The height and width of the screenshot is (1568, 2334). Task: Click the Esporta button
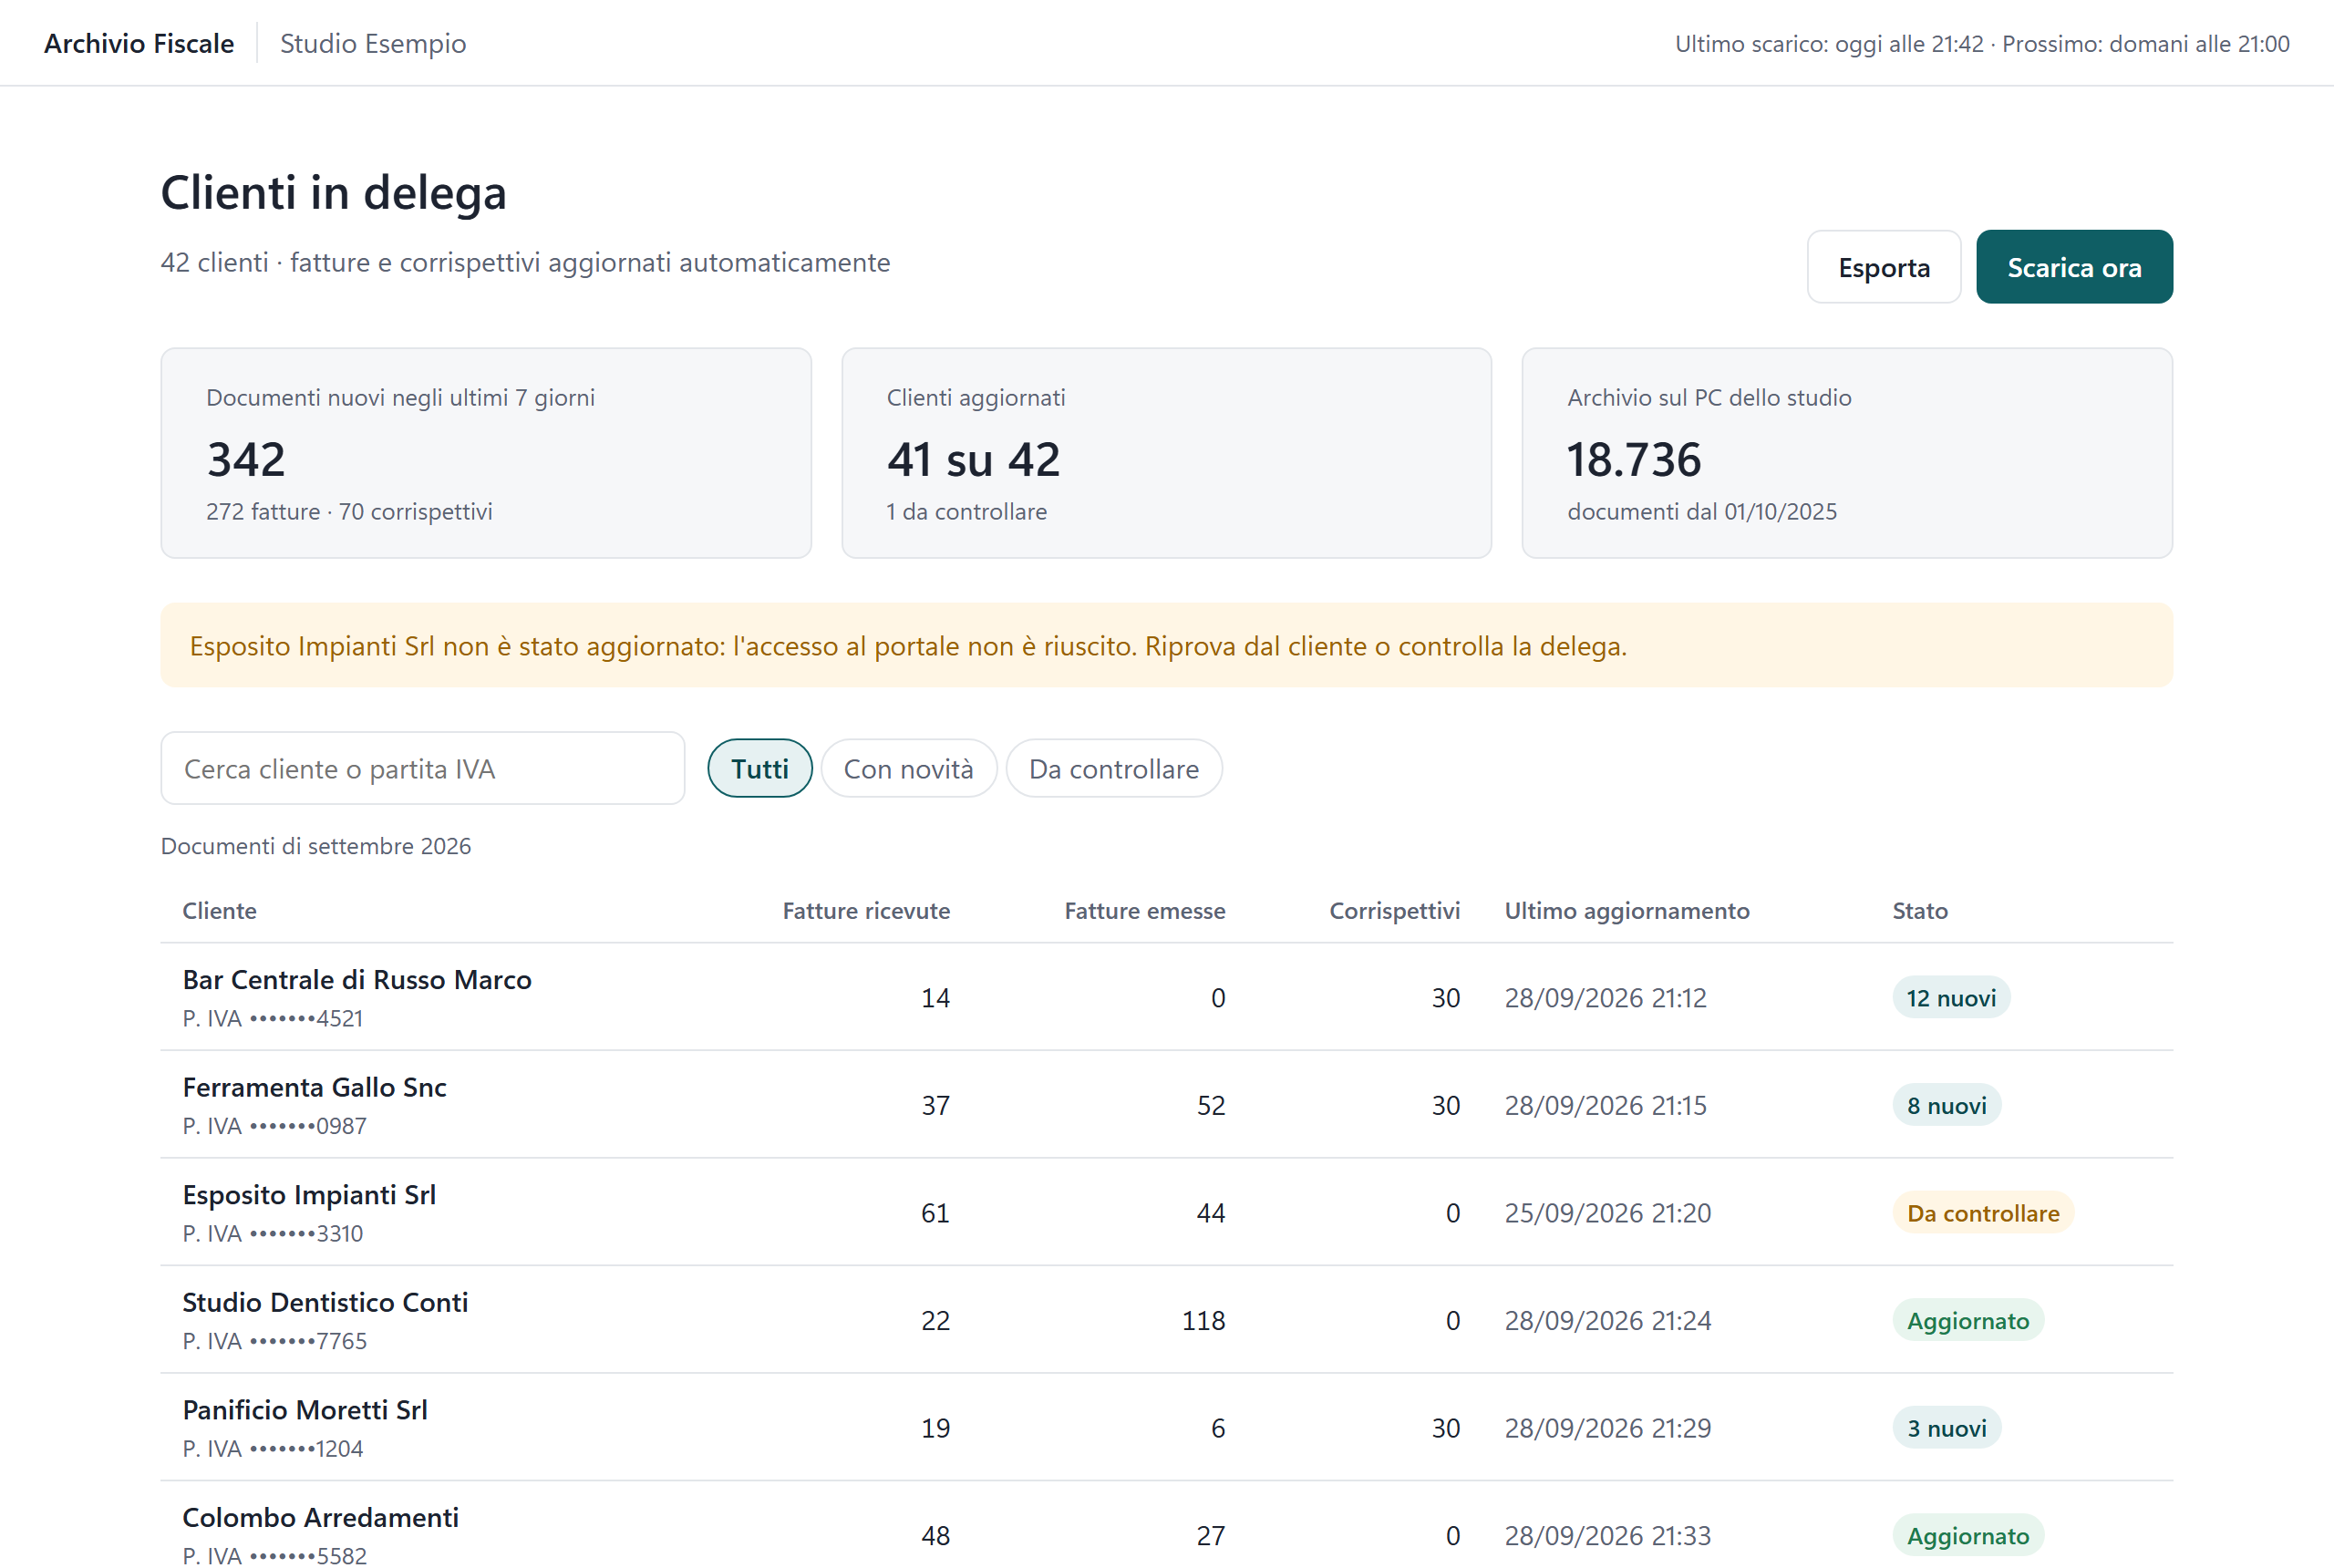point(1883,267)
